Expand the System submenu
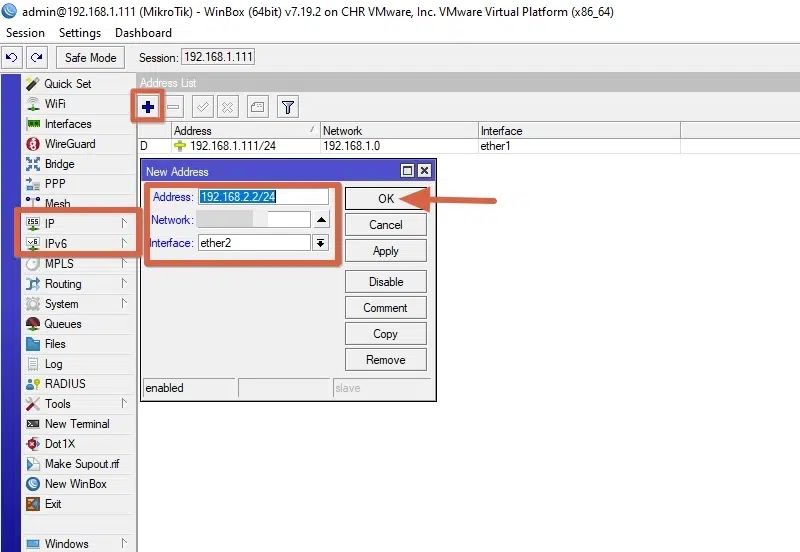Image resolution: width=800 pixels, height=552 pixels. pos(79,304)
